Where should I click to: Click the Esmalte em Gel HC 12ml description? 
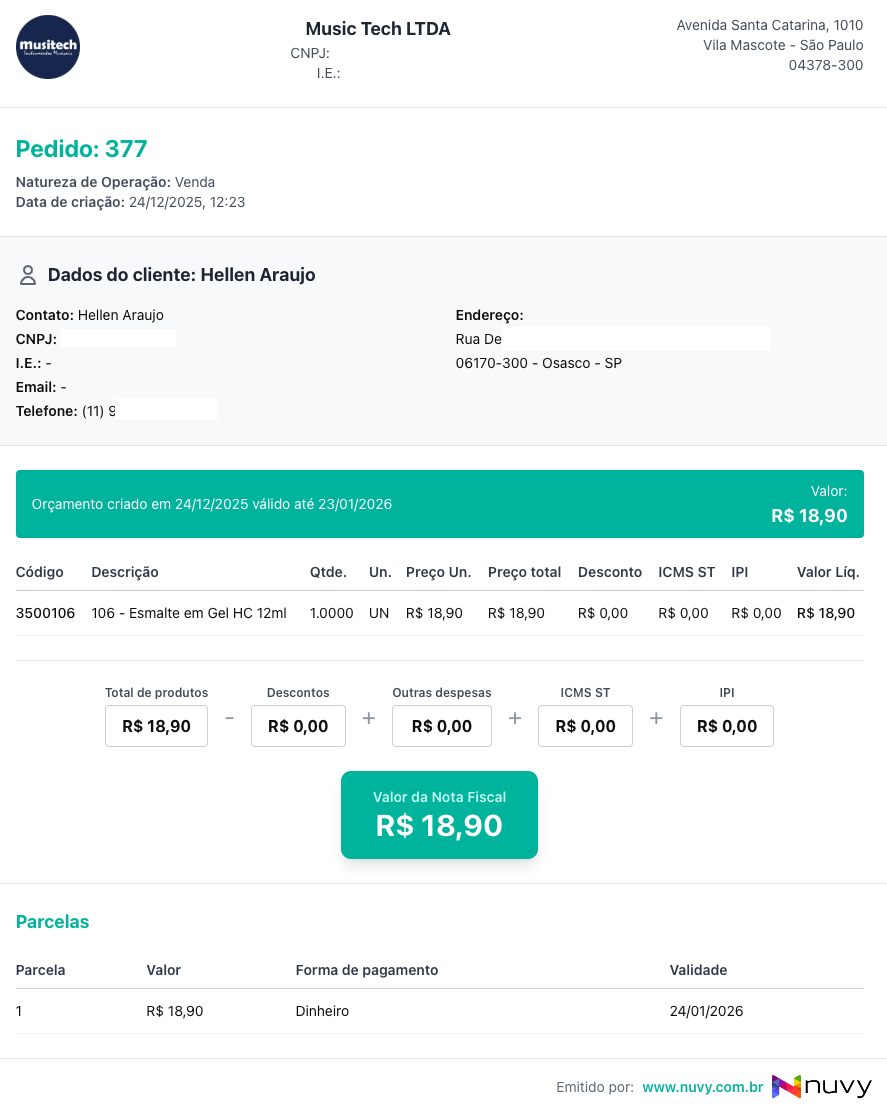(x=189, y=613)
